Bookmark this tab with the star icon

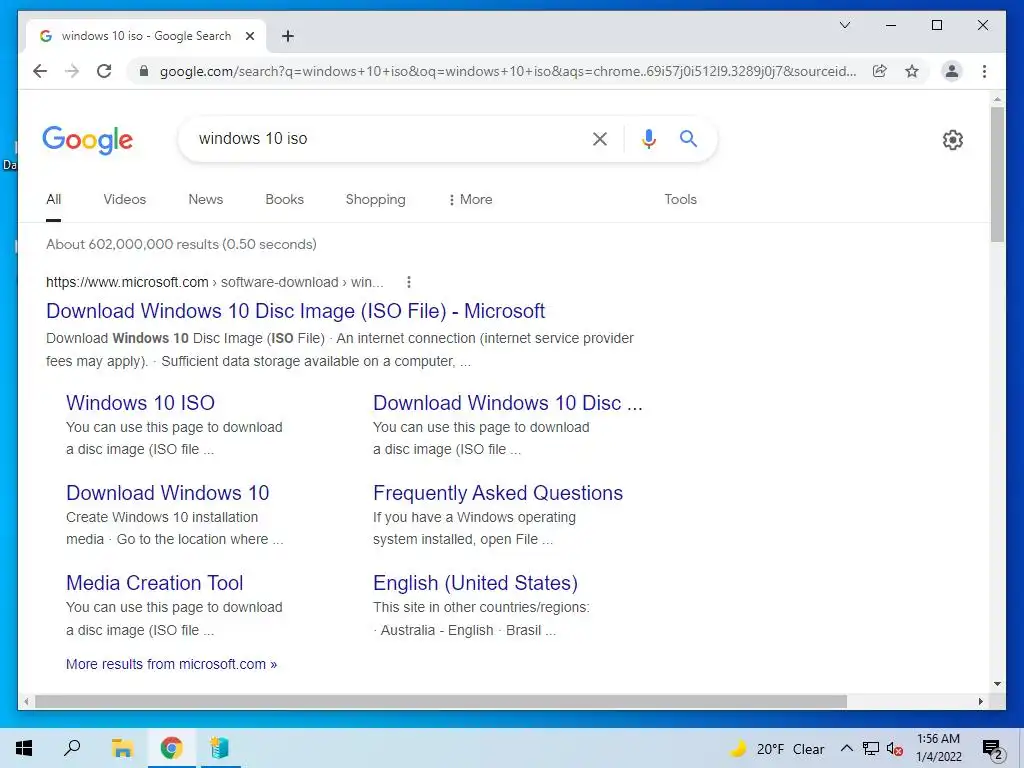click(912, 71)
